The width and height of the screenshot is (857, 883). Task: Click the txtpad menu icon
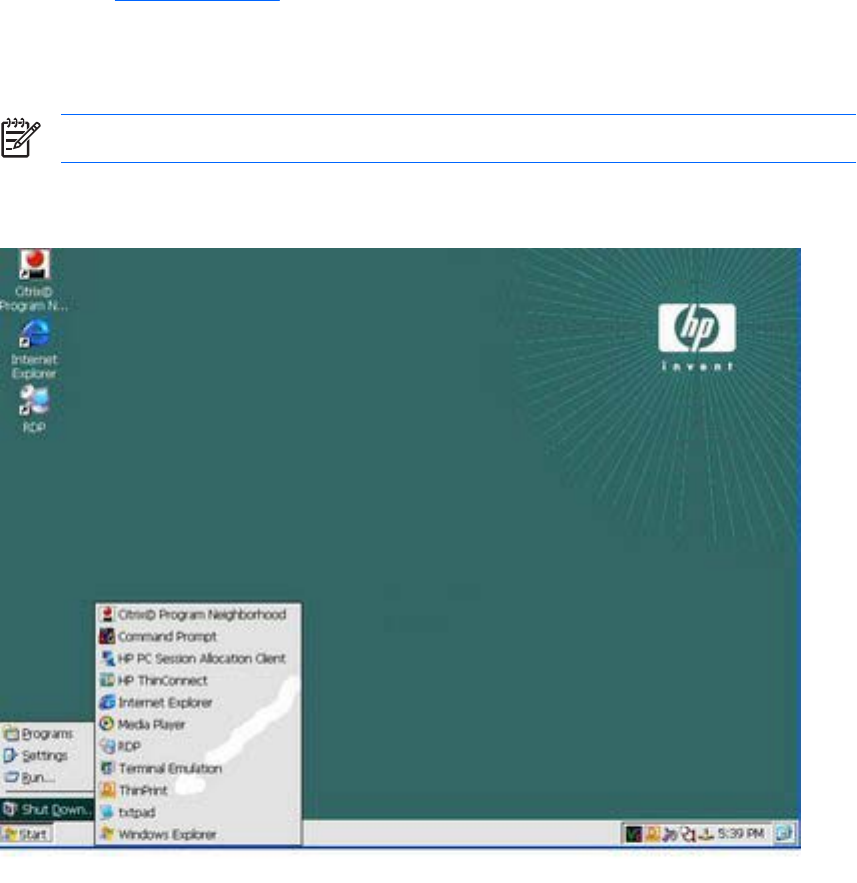(x=107, y=812)
